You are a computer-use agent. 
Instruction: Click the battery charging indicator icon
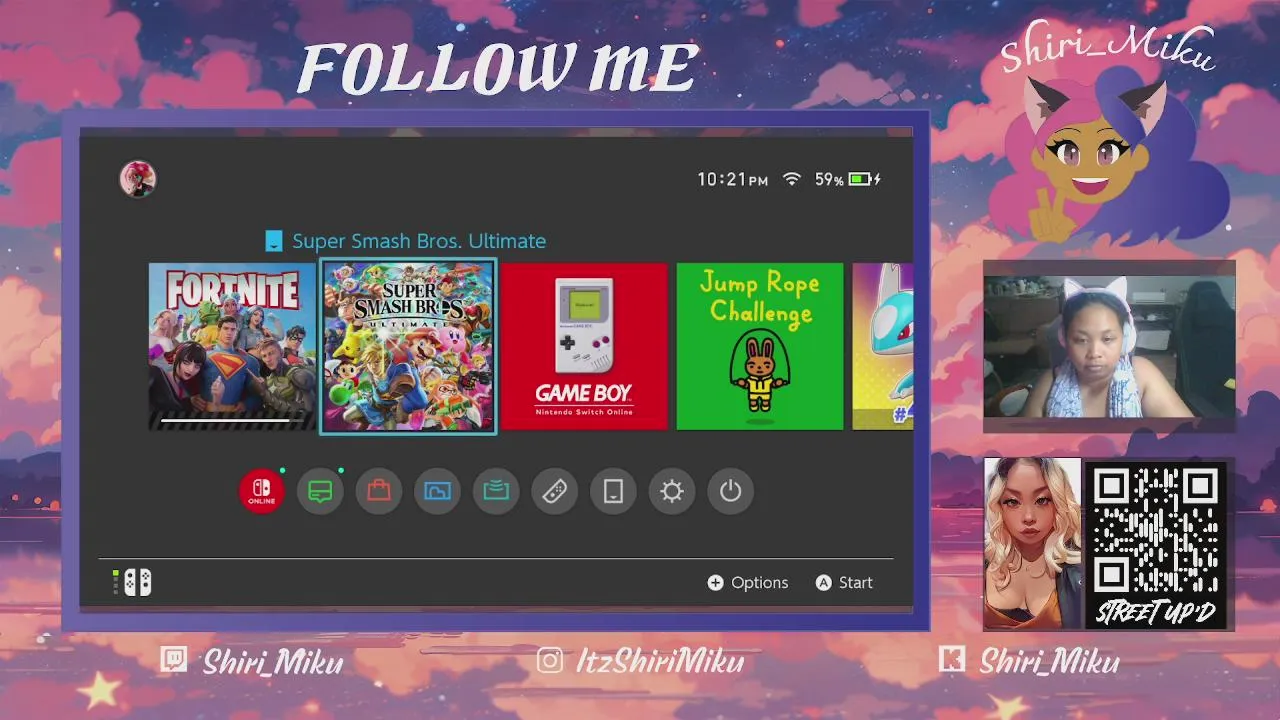click(x=865, y=179)
